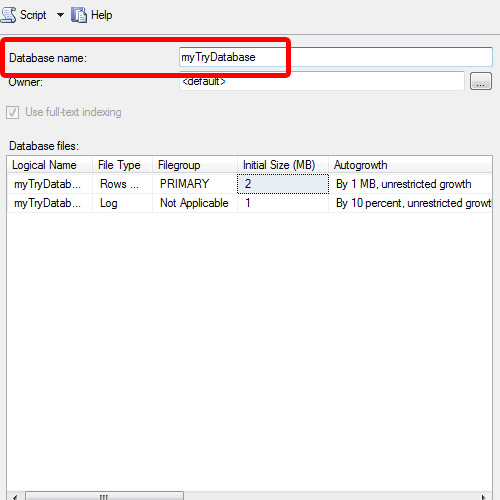Click the Script toolbar label
Image resolution: width=500 pixels, height=500 pixels.
33,15
